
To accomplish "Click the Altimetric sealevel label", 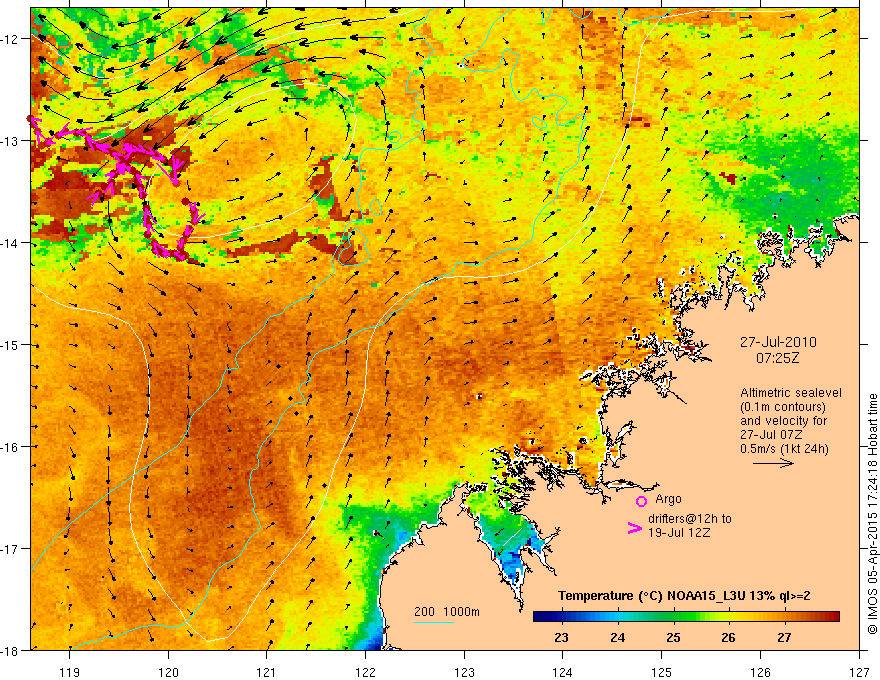I will (791, 393).
